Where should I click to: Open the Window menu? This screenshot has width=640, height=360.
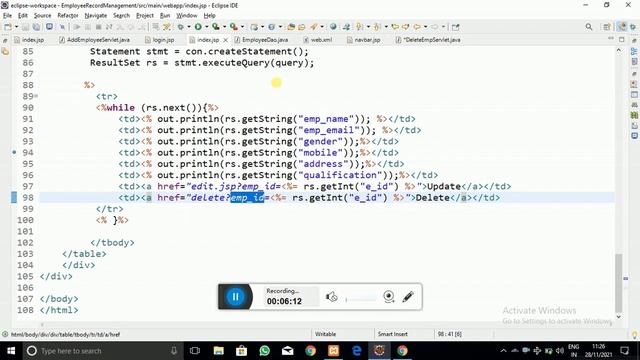click(x=187, y=16)
